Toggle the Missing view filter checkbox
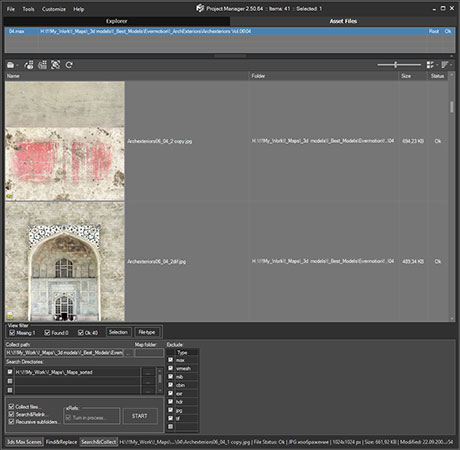 (x=12, y=333)
